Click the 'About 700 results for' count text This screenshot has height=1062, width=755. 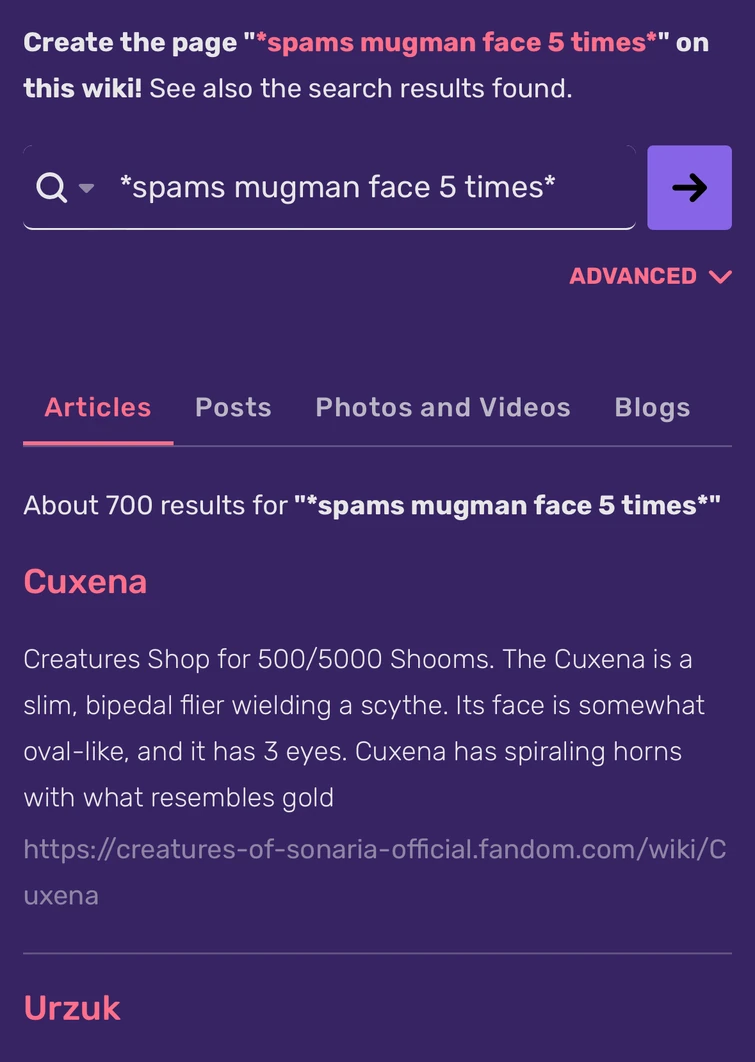155,506
